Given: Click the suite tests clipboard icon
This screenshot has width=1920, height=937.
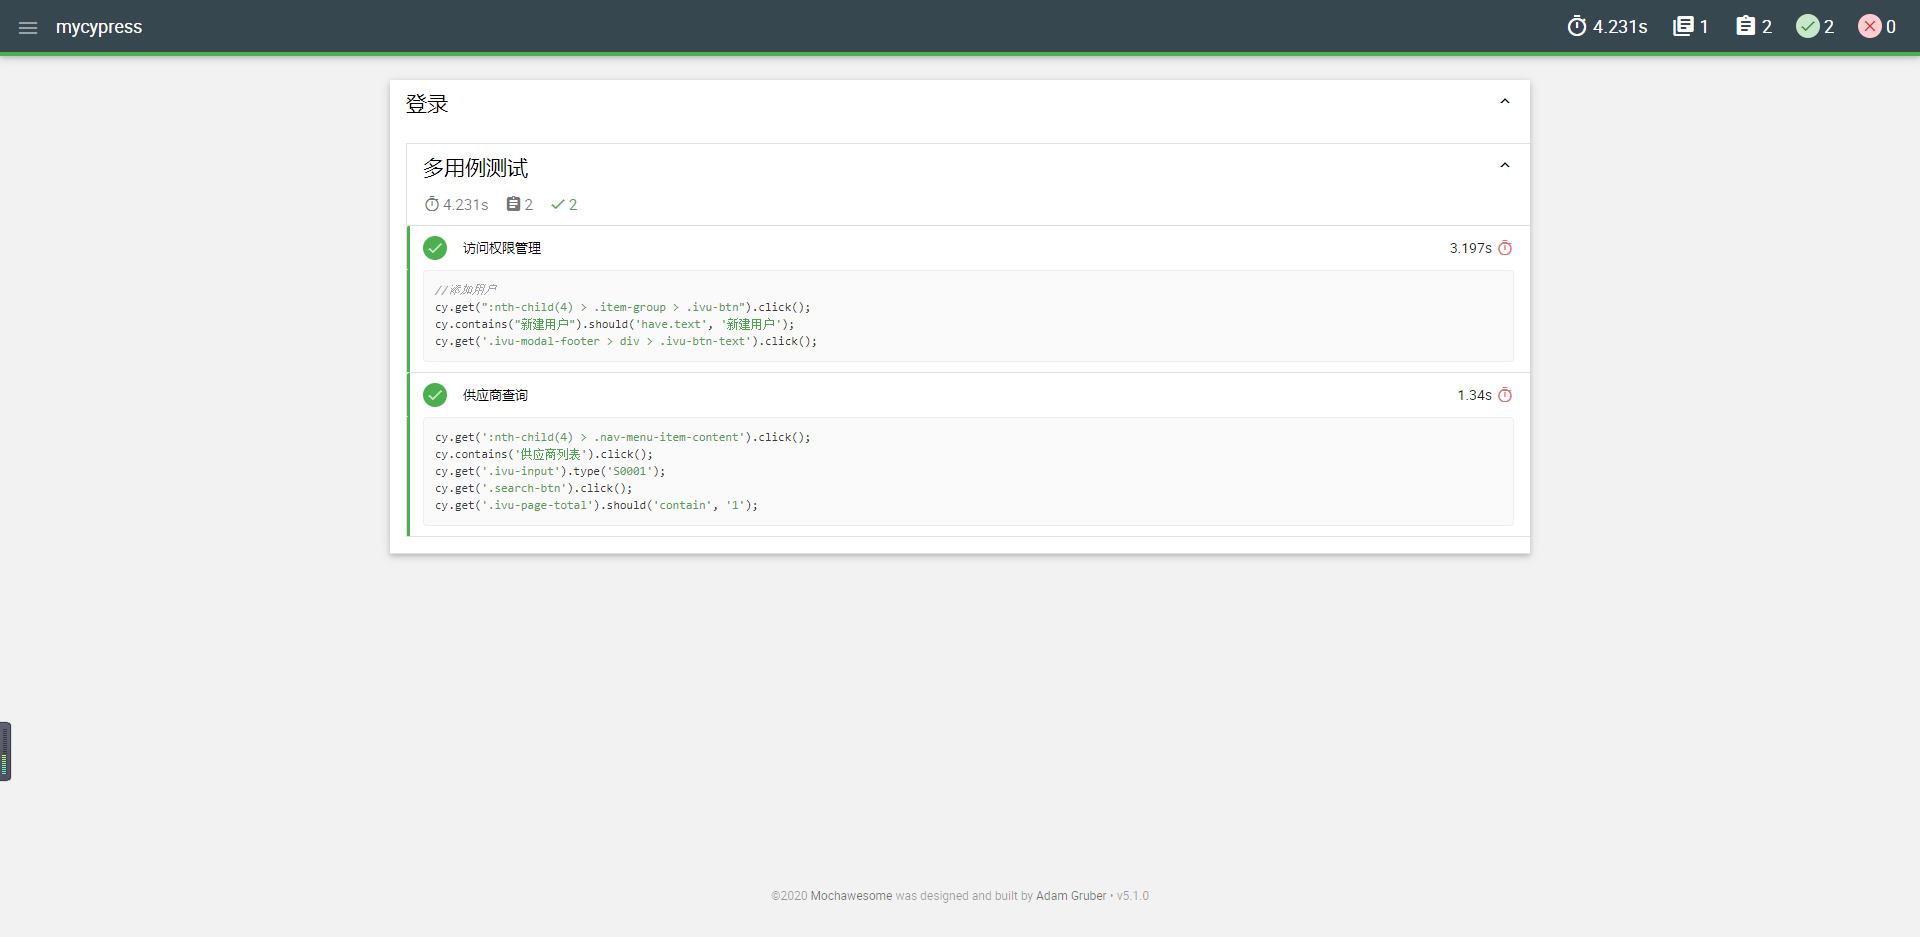Looking at the screenshot, I should (513, 204).
